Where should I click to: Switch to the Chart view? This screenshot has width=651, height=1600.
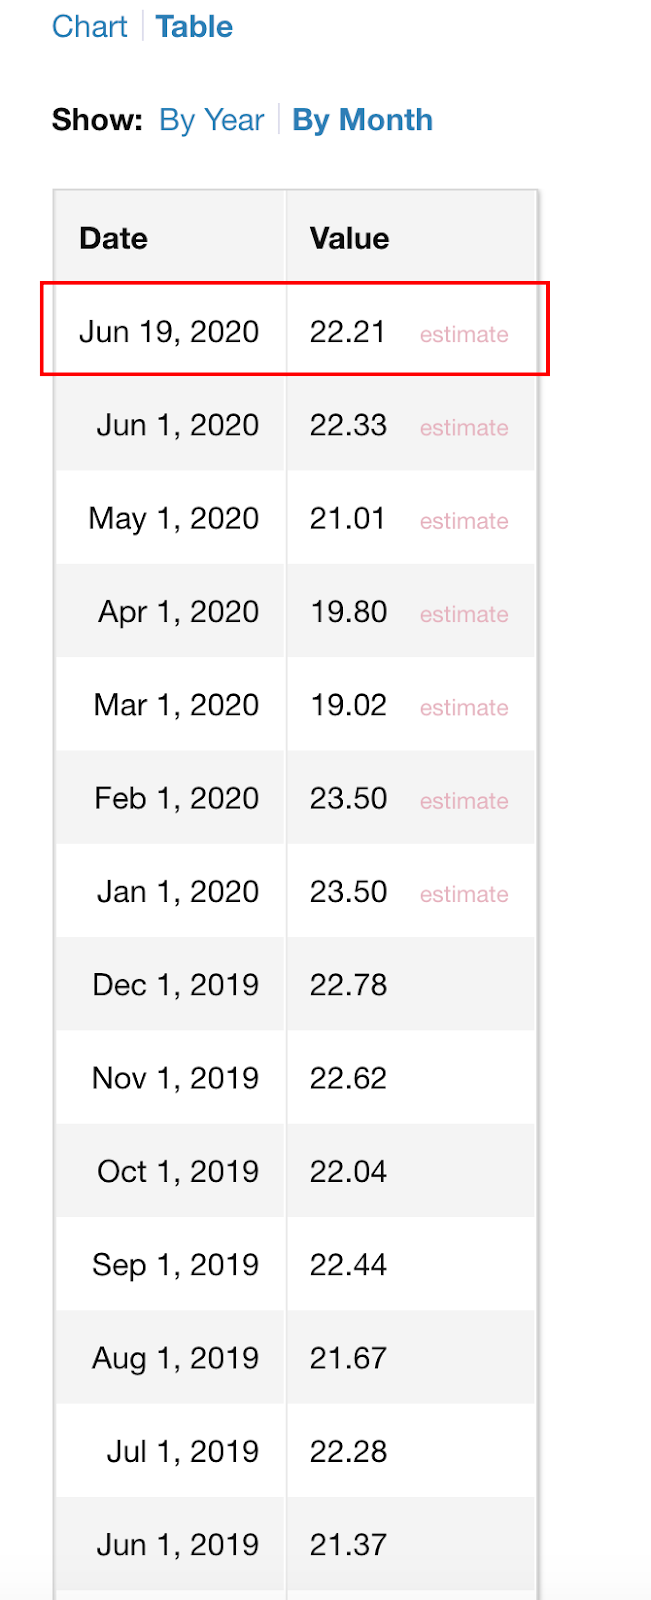tap(90, 27)
